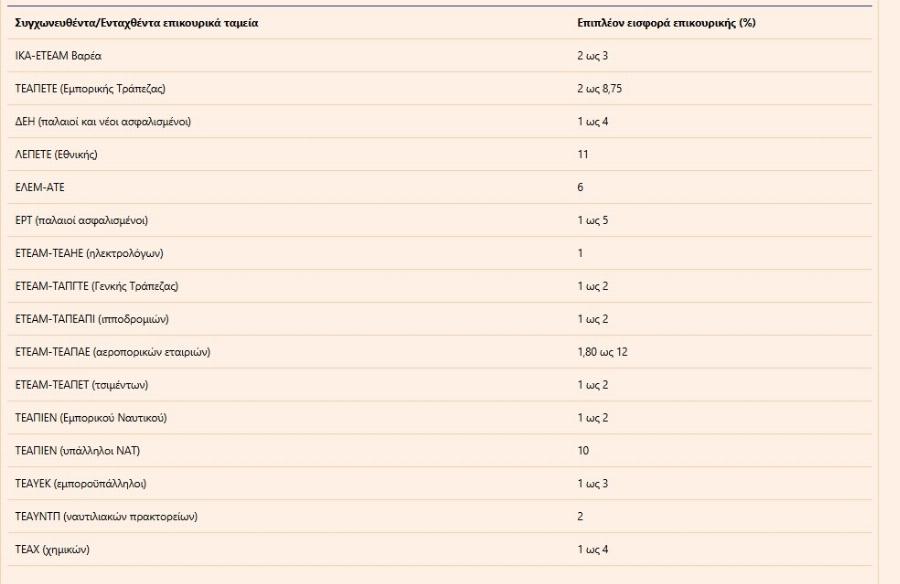Select the ΕΛΕΜ-ΑΤΕ fund name

[x=41, y=187]
